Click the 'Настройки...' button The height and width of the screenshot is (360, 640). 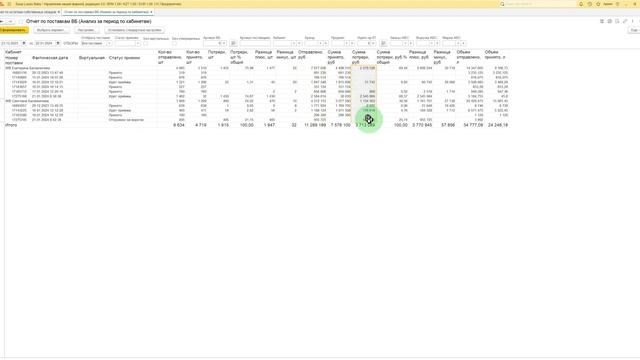(87, 30)
